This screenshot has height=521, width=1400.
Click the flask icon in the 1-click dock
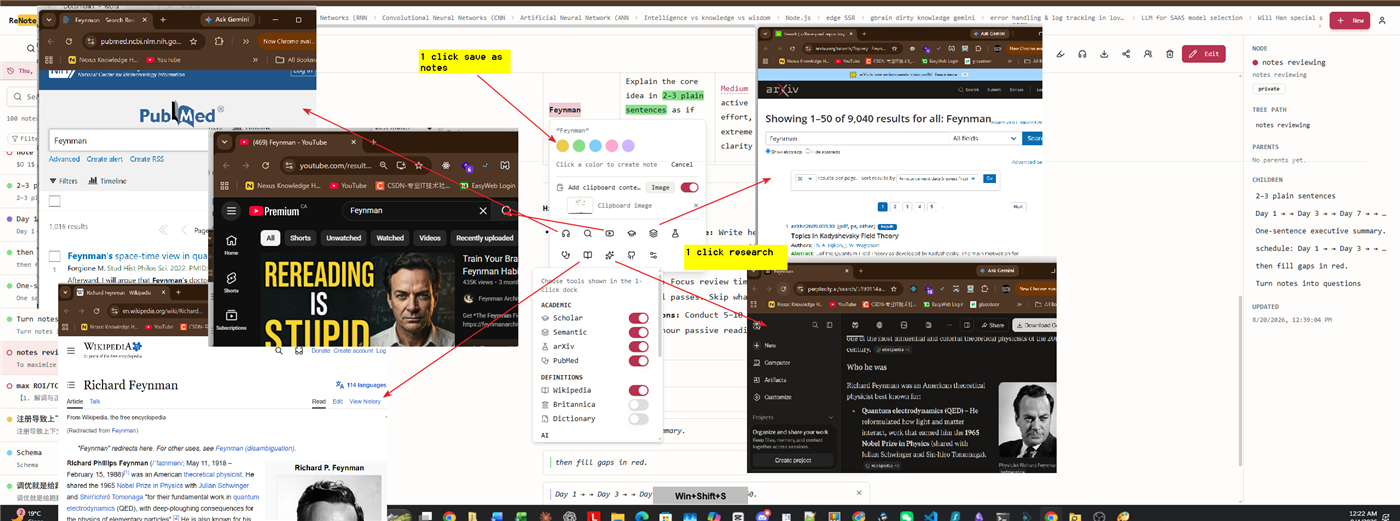(x=675, y=233)
